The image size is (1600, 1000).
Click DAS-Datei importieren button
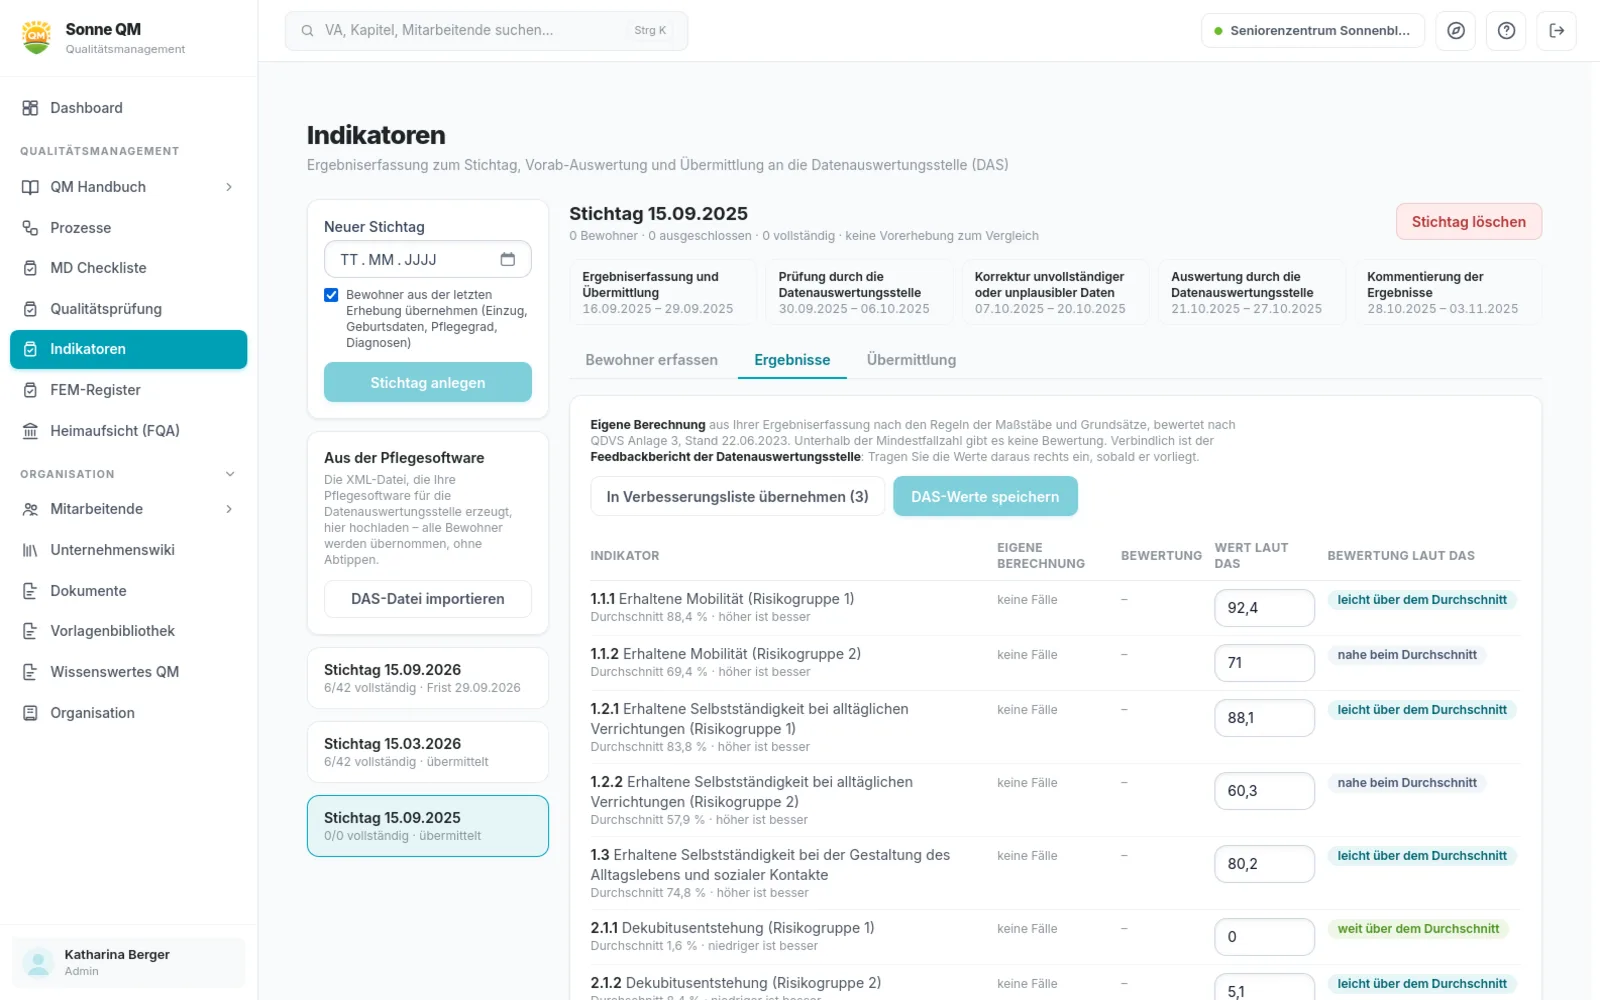tap(427, 599)
